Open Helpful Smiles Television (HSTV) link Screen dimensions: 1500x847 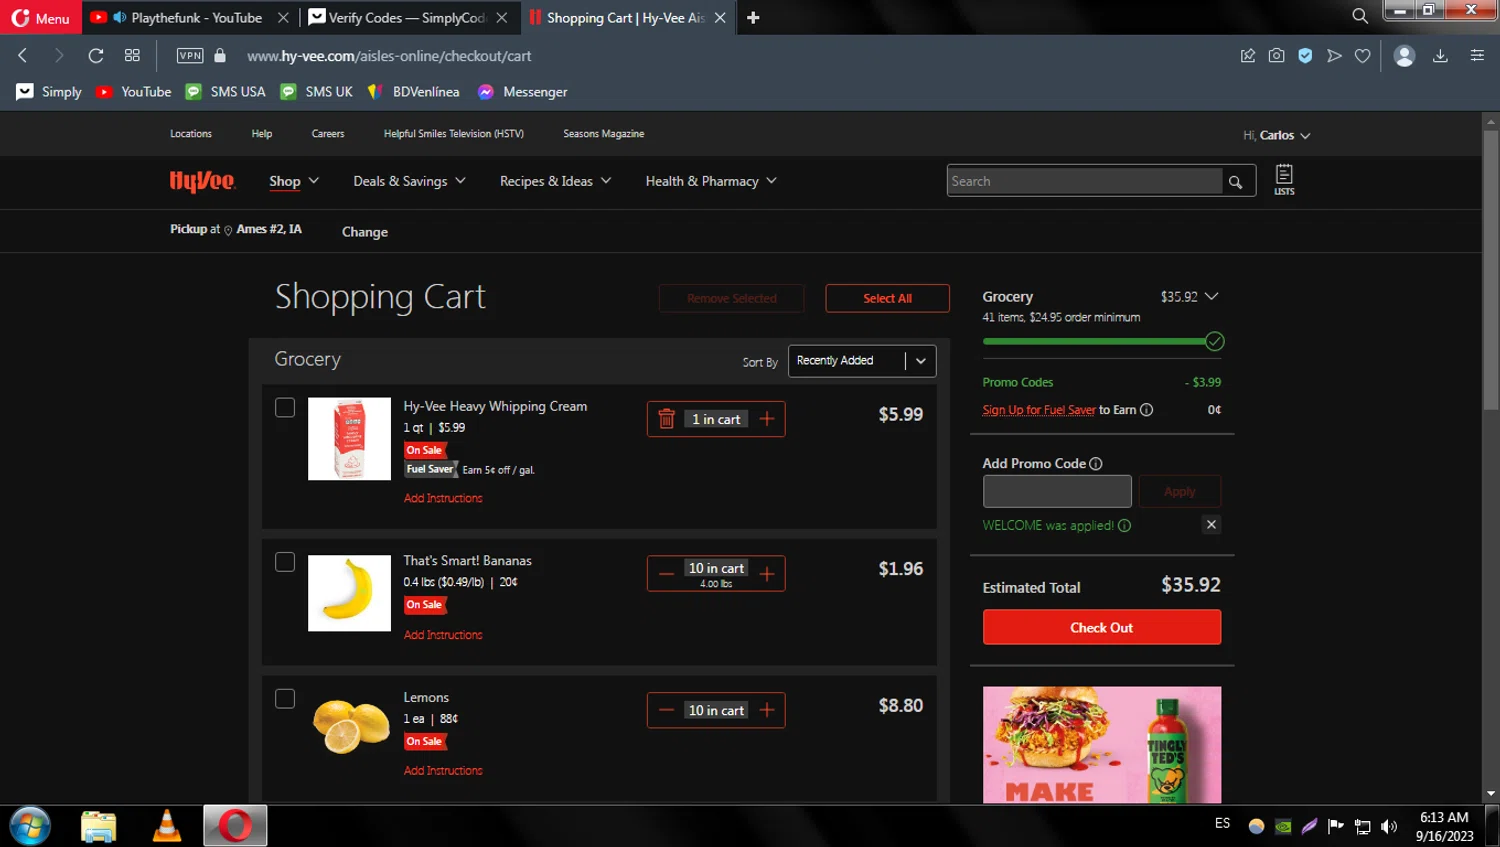coord(454,134)
